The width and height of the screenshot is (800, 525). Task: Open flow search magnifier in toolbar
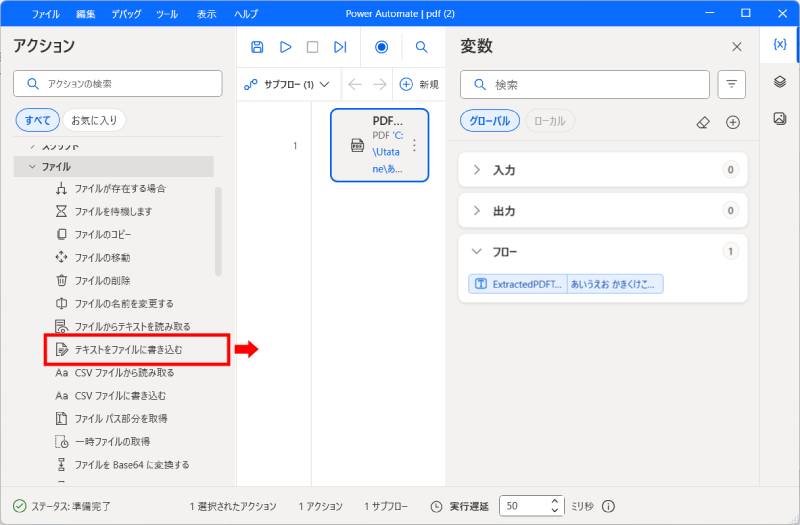(x=421, y=47)
